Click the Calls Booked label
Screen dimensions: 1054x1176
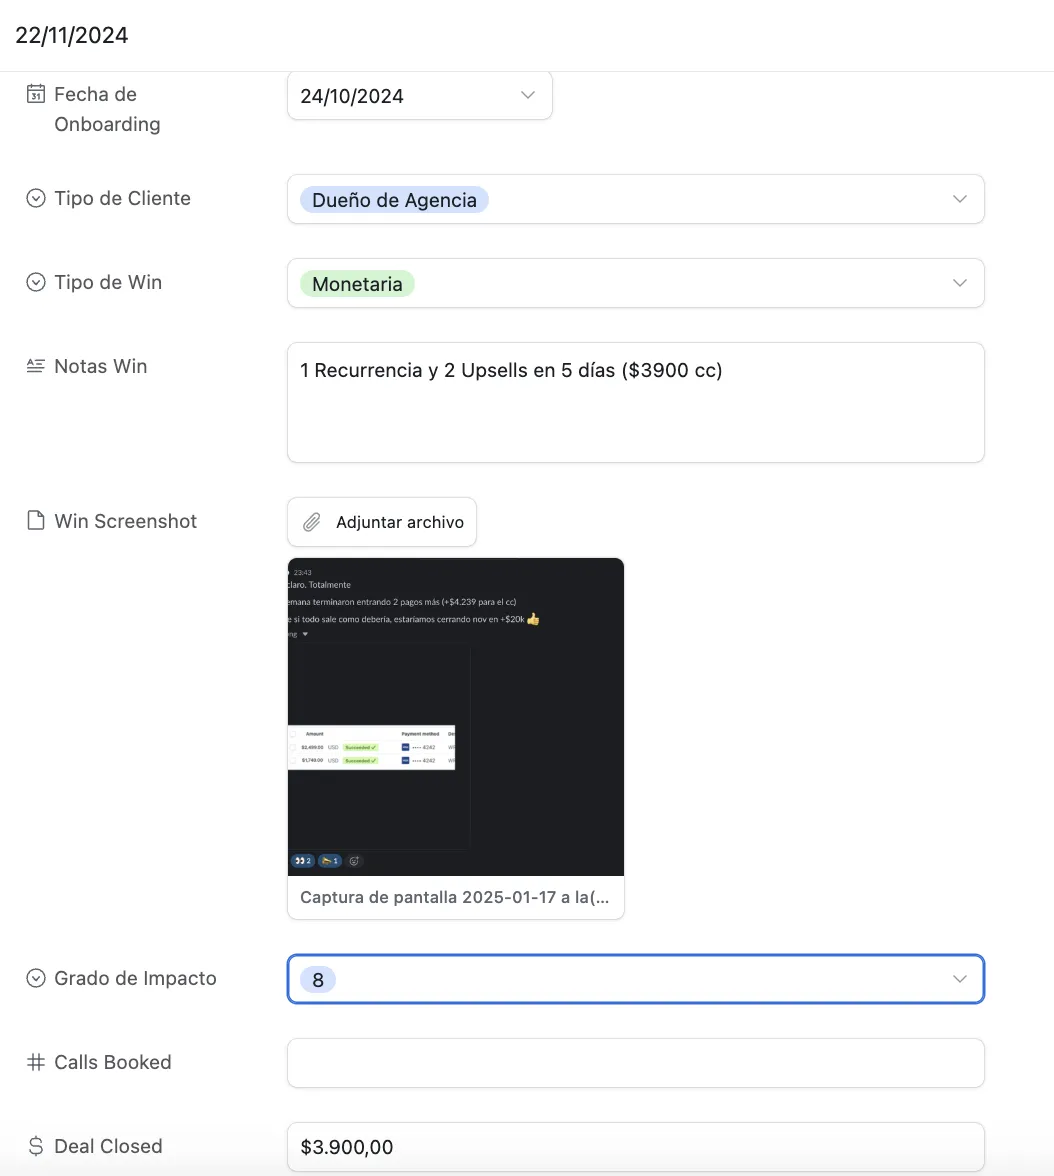pos(113,1062)
